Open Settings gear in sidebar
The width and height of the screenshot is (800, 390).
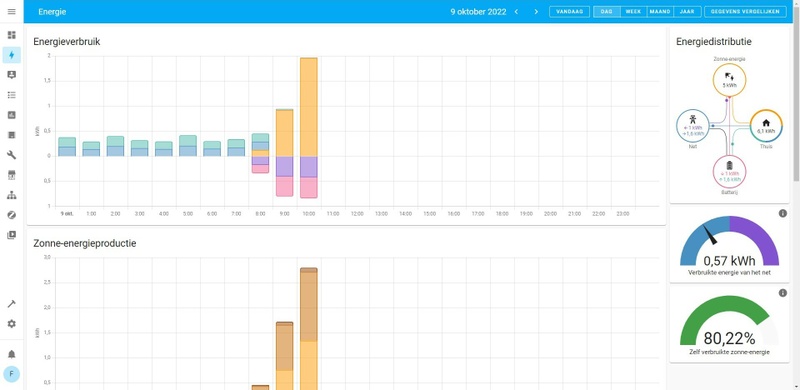tap(12, 324)
